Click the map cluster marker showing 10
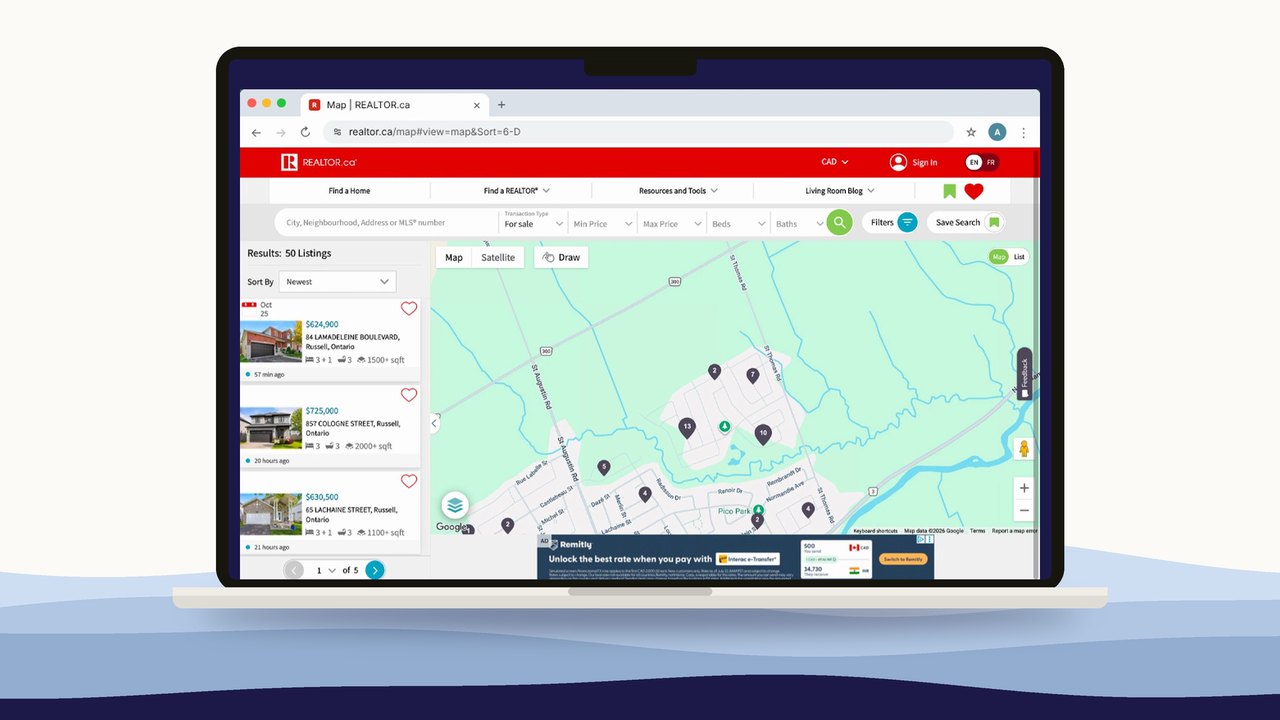1280x720 pixels. click(x=763, y=434)
